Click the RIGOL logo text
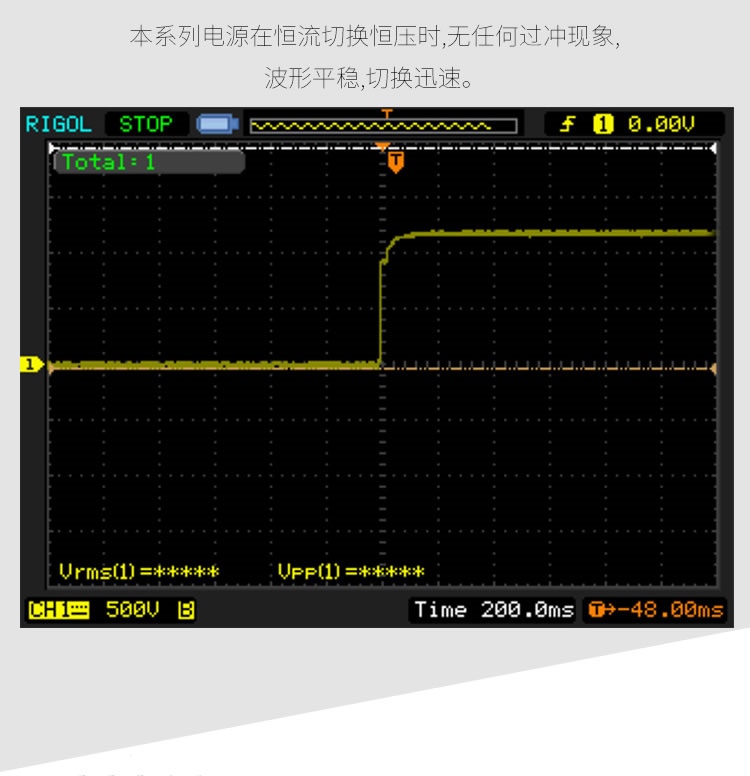Image resolution: width=750 pixels, height=776 pixels. pyautogui.click(x=58, y=124)
